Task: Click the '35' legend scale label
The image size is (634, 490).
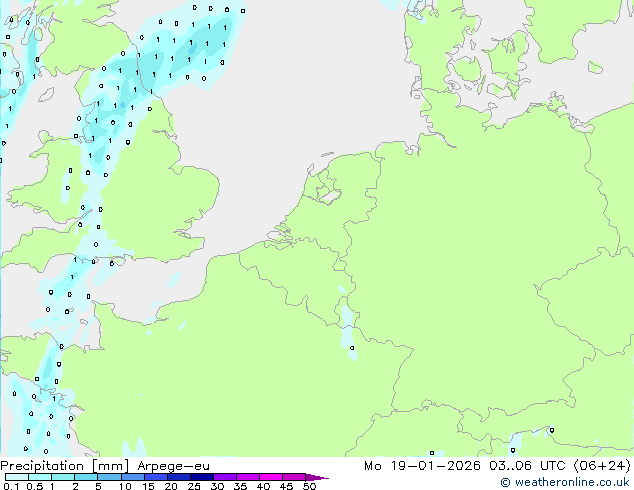Action: pyautogui.click(x=240, y=486)
